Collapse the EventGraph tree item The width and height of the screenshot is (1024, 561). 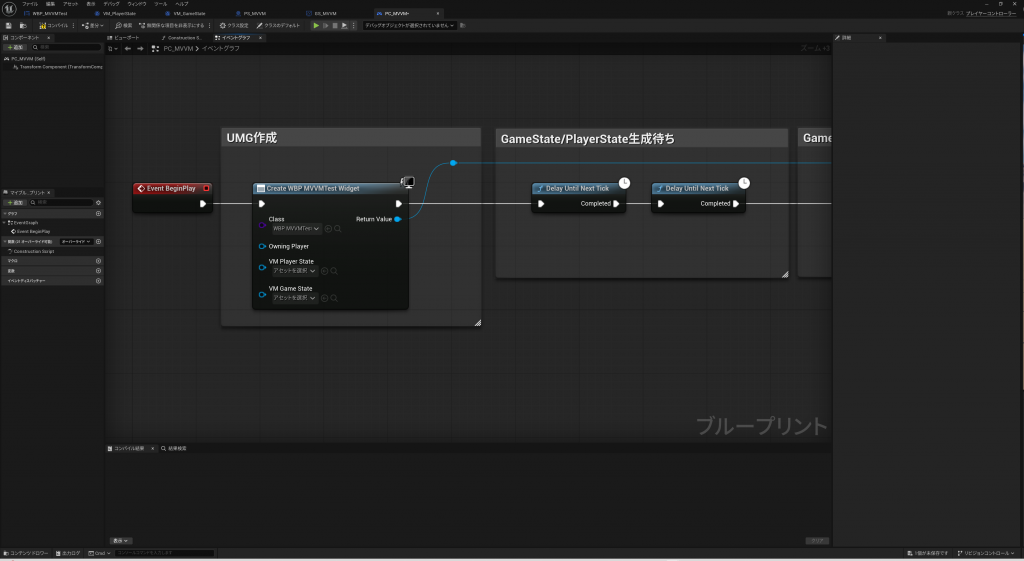pyautogui.click(x=3, y=222)
